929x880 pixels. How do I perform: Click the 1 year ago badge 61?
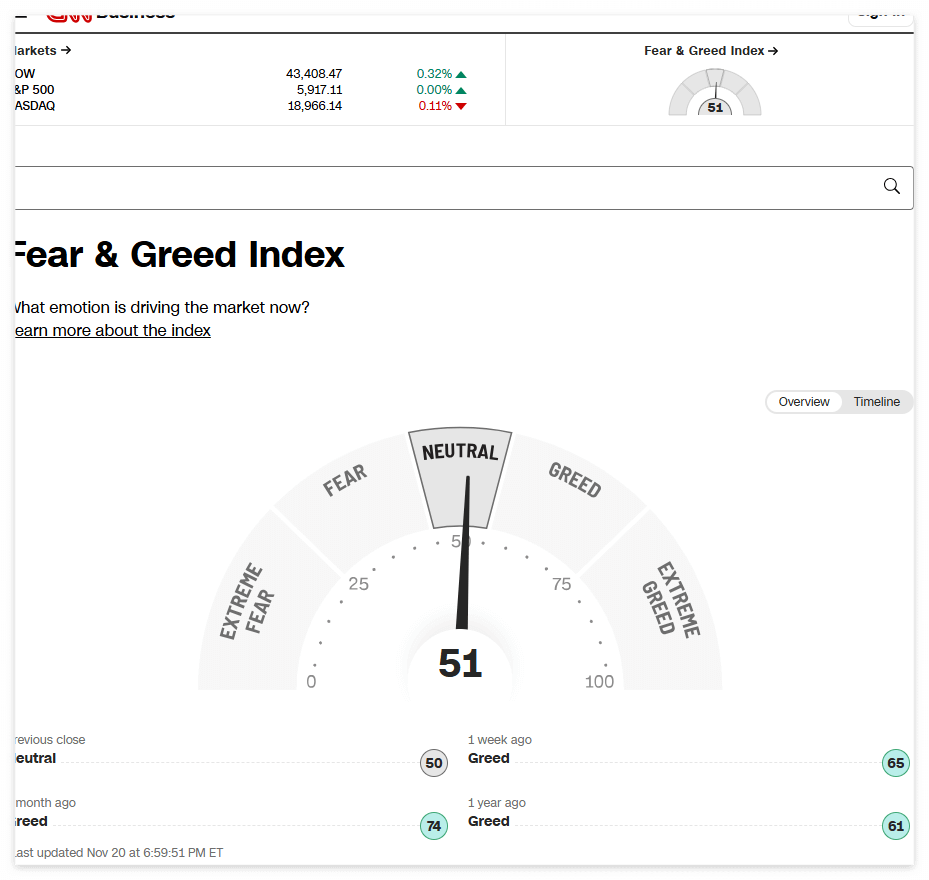coord(895,825)
